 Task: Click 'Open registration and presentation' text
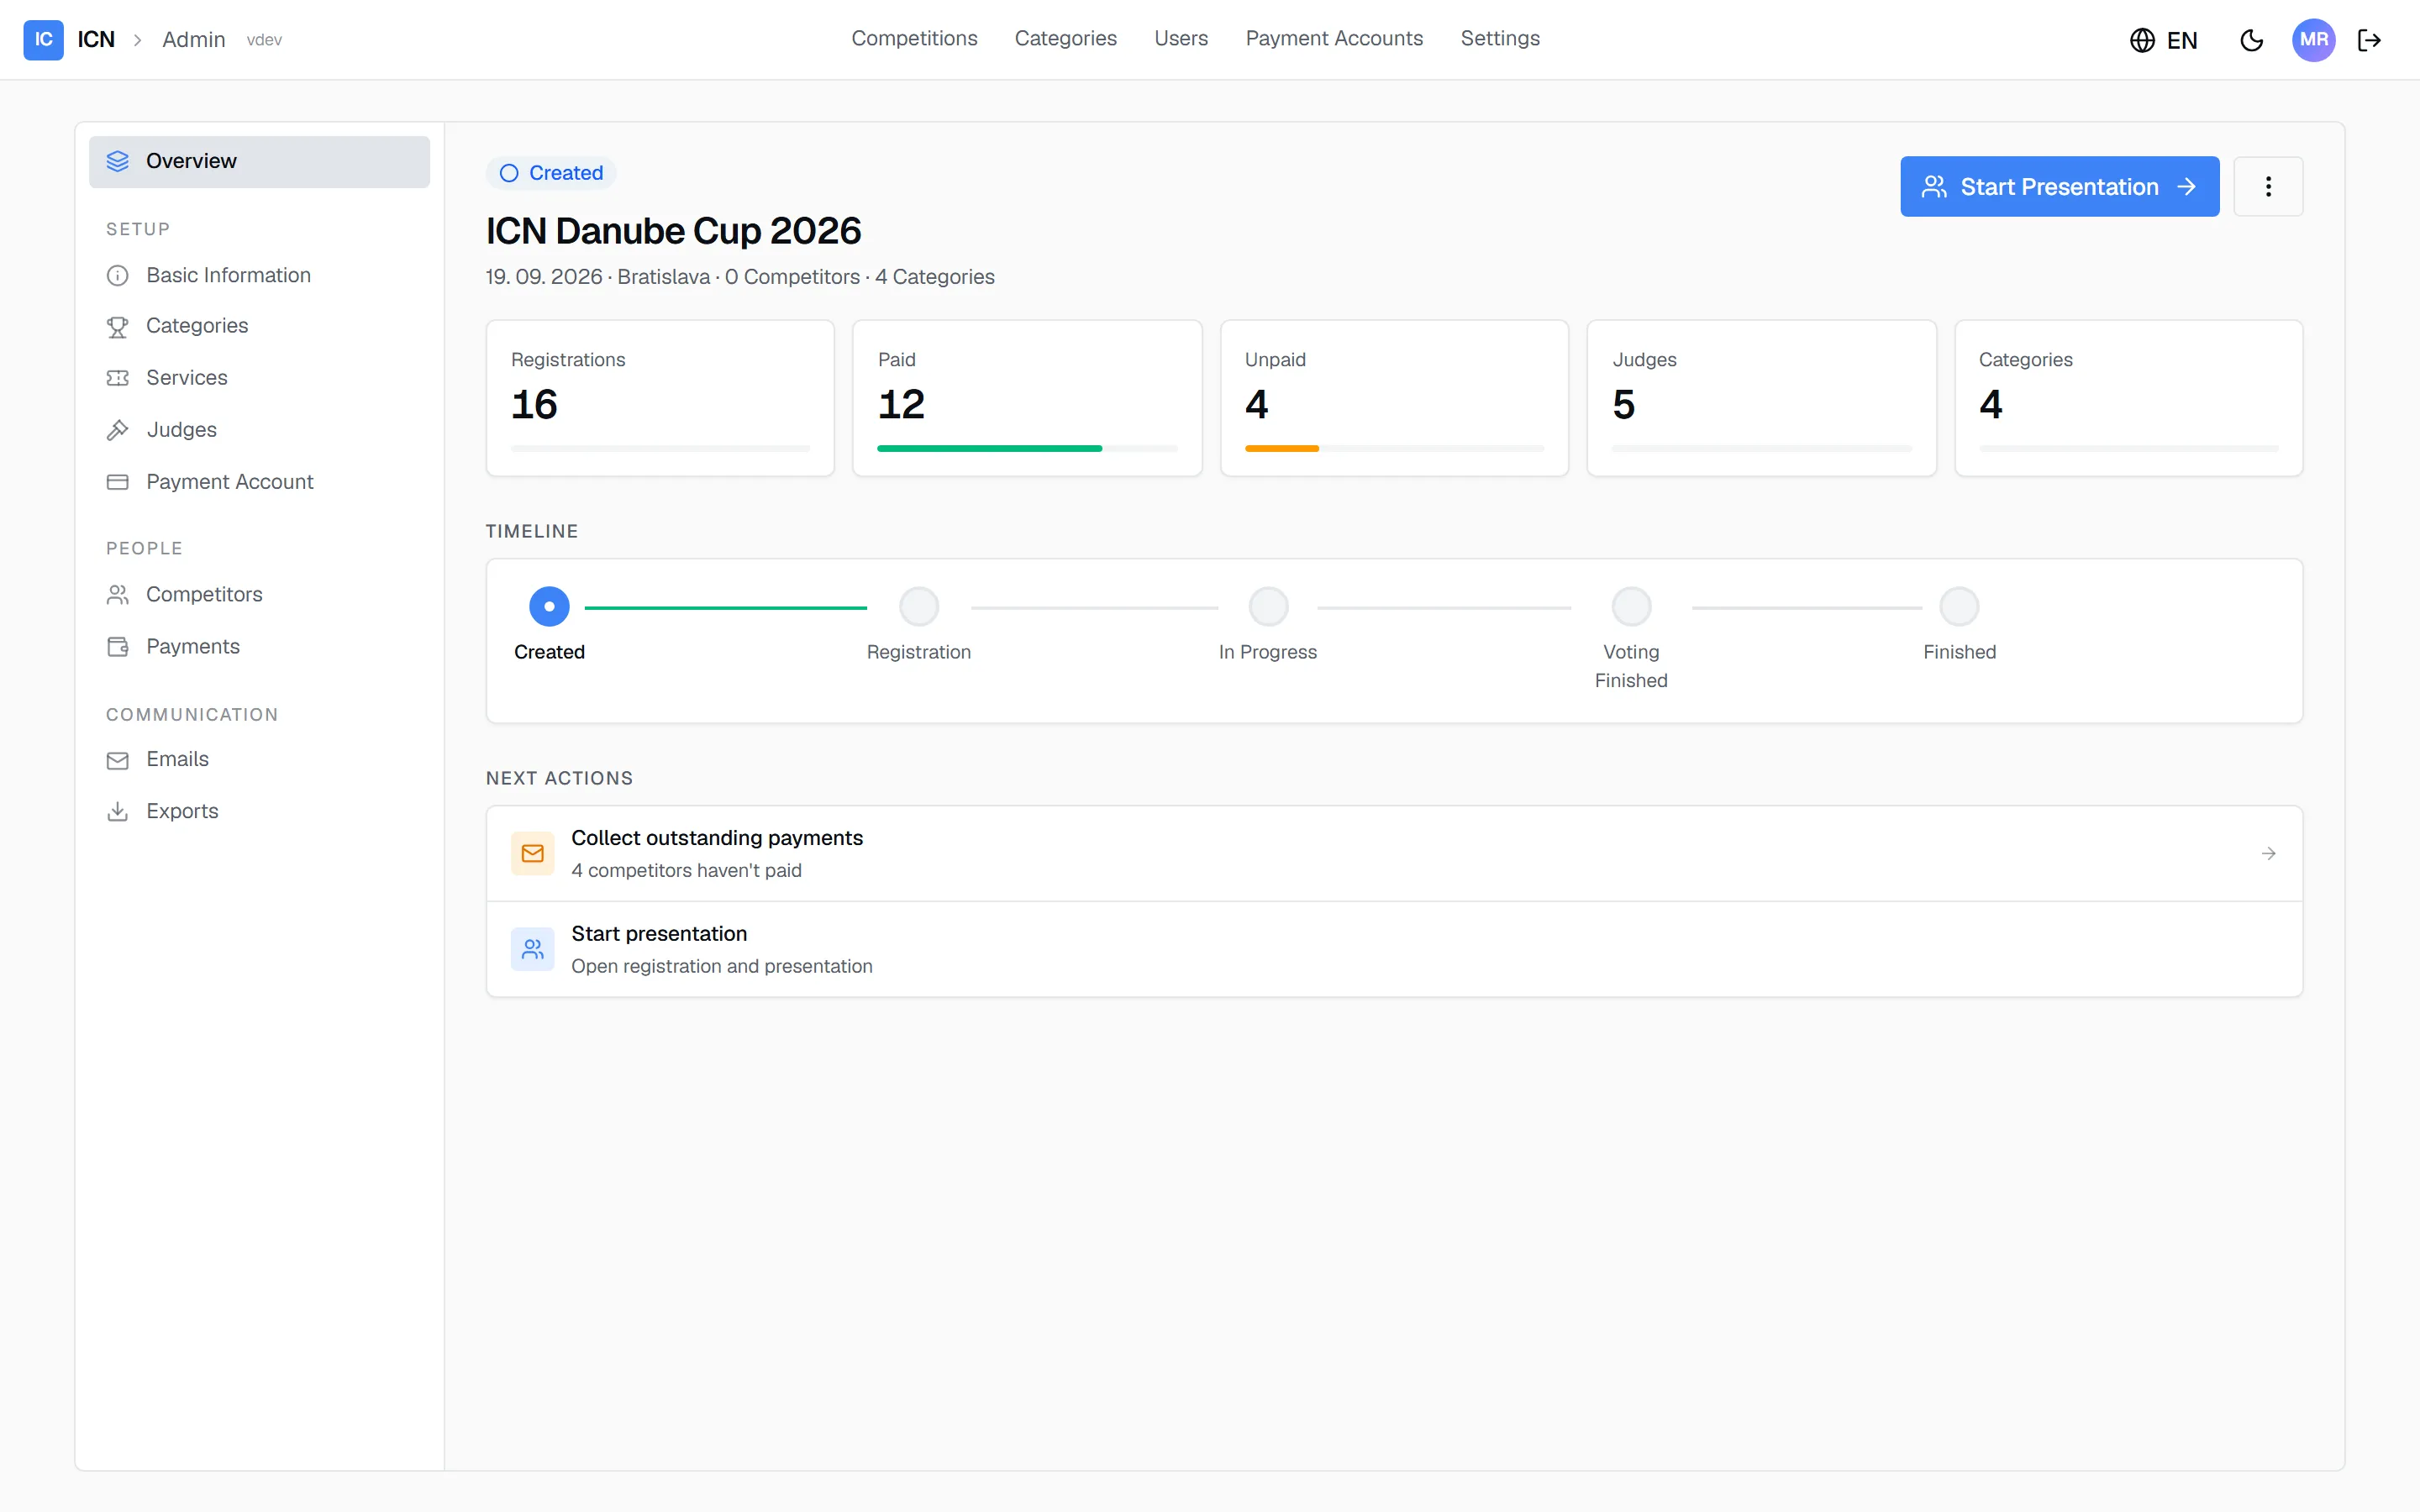tap(721, 967)
